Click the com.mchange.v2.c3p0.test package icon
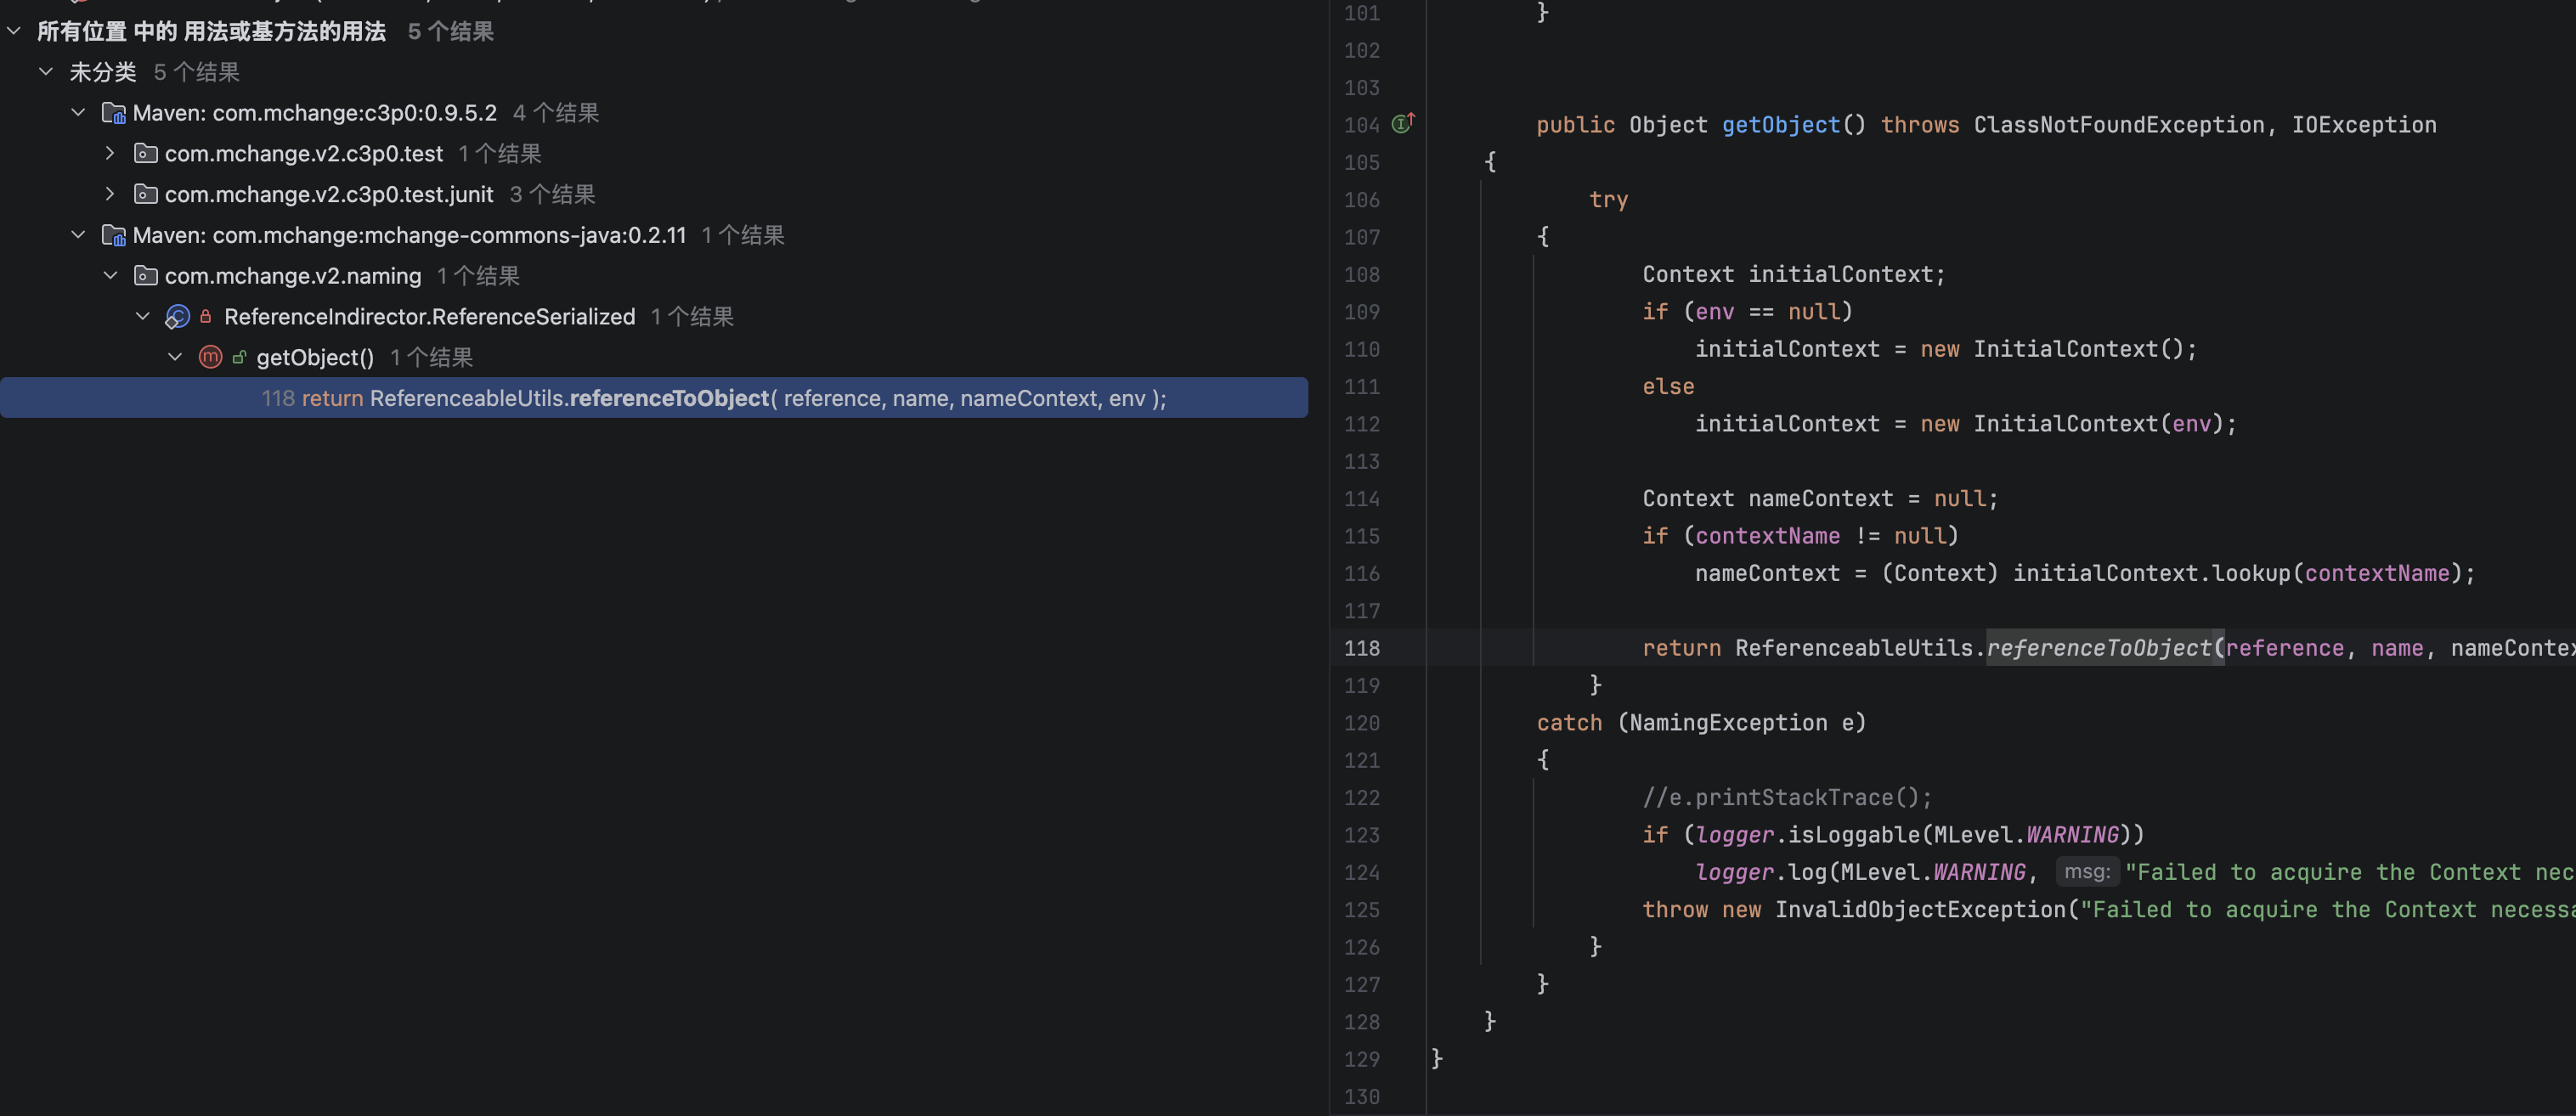The image size is (2576, 1116). click(146, 153)
